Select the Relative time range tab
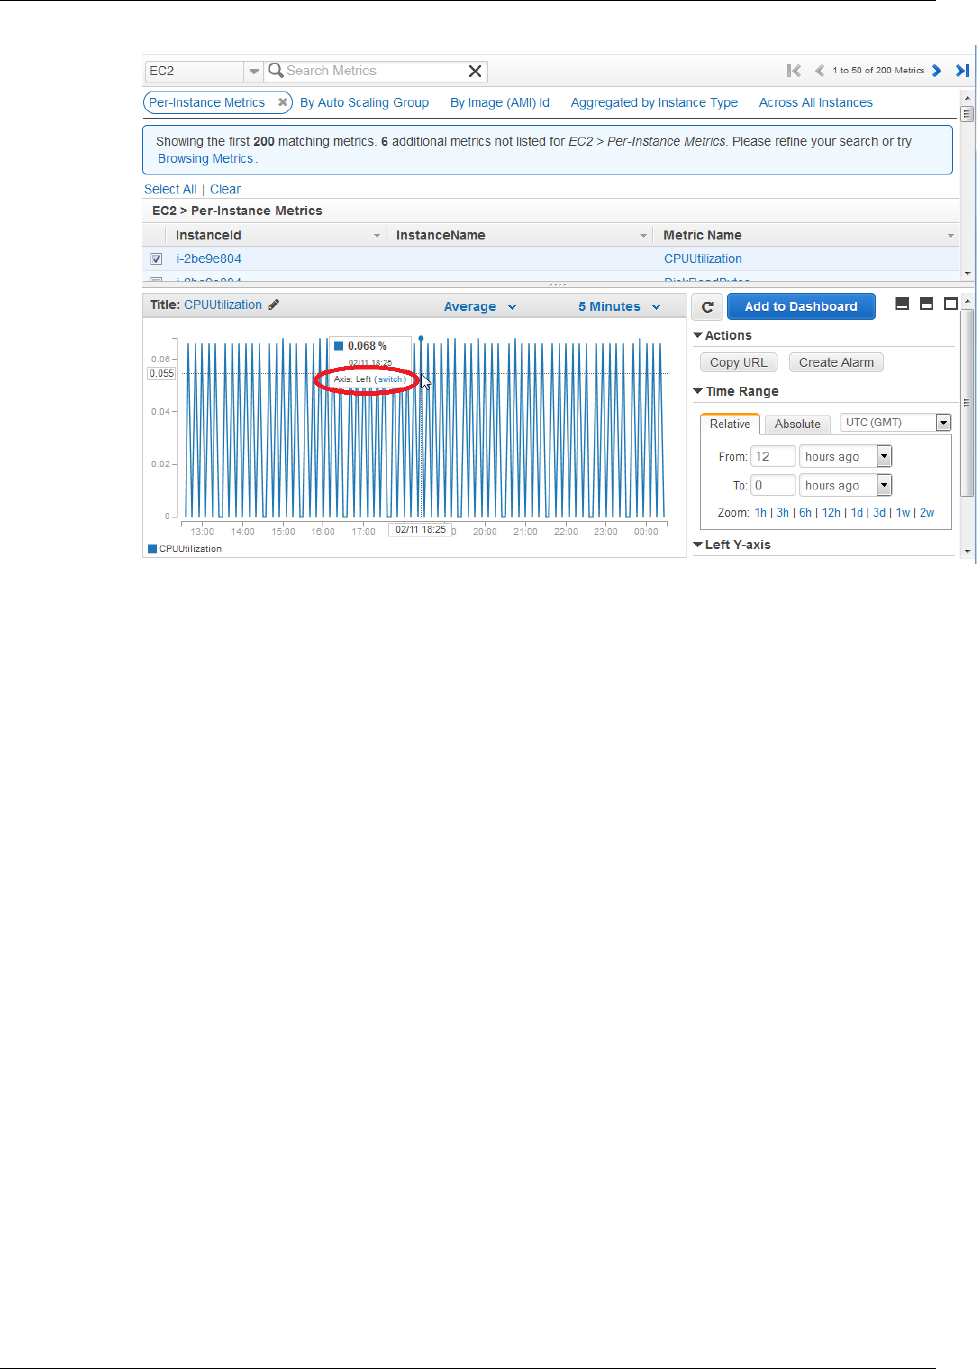Viewport: 977px width, 1369px height. pos(730,424)
